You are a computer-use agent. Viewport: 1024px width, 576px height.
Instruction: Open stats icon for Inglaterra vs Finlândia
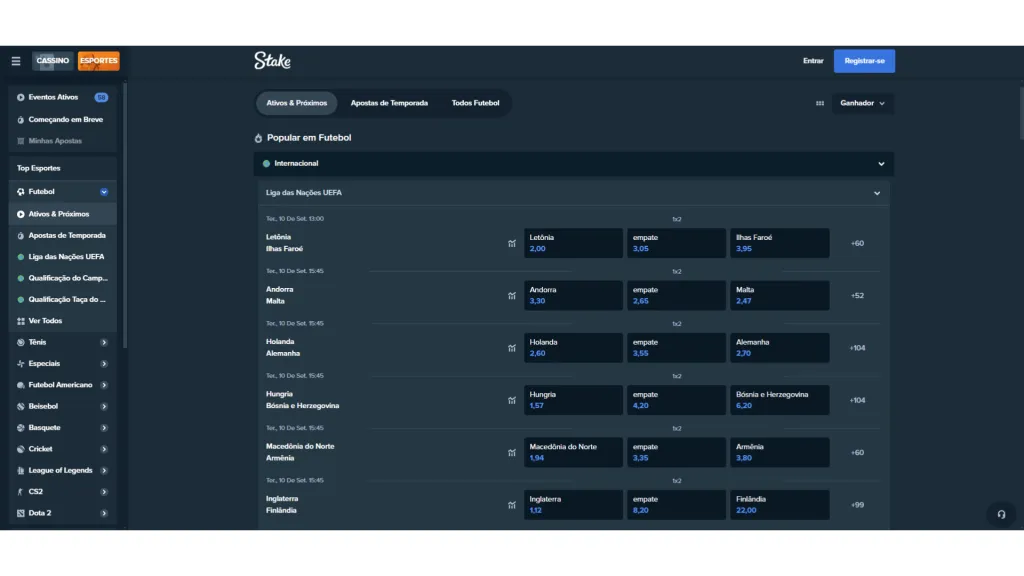[x=511, y=505]
